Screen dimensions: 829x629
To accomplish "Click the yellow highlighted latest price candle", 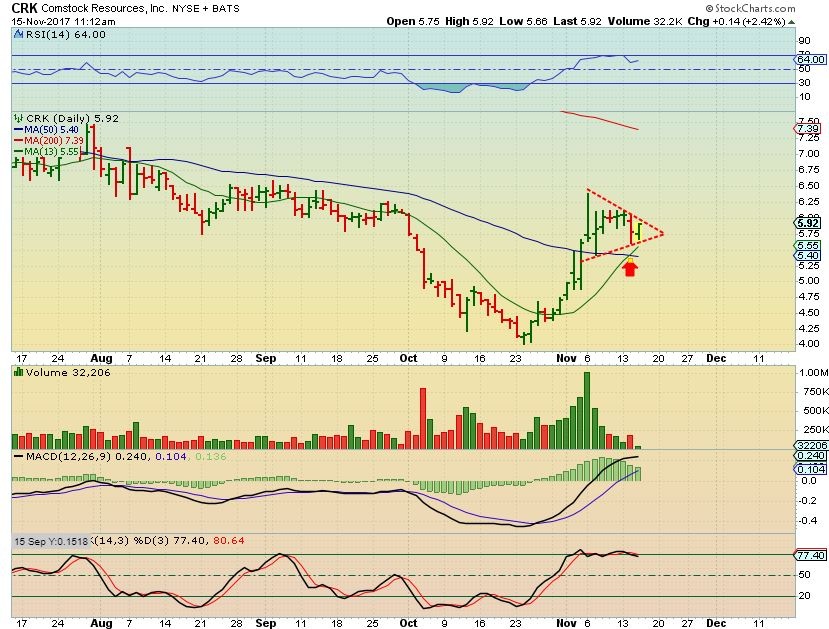I will pos(638,232).
